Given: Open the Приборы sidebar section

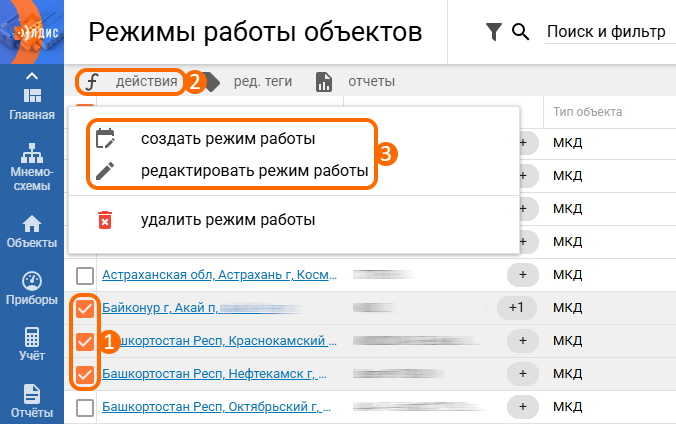Looking at the screenshot, I should tap(32, 289).
